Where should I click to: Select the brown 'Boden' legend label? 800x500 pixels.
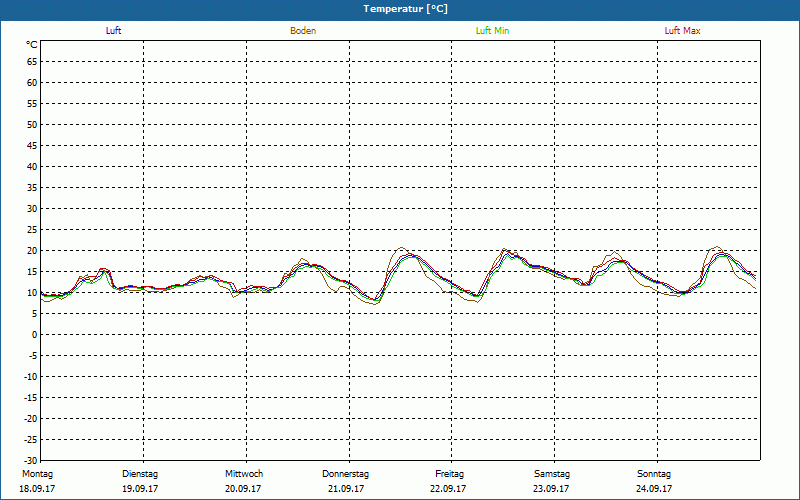[303, 31]
